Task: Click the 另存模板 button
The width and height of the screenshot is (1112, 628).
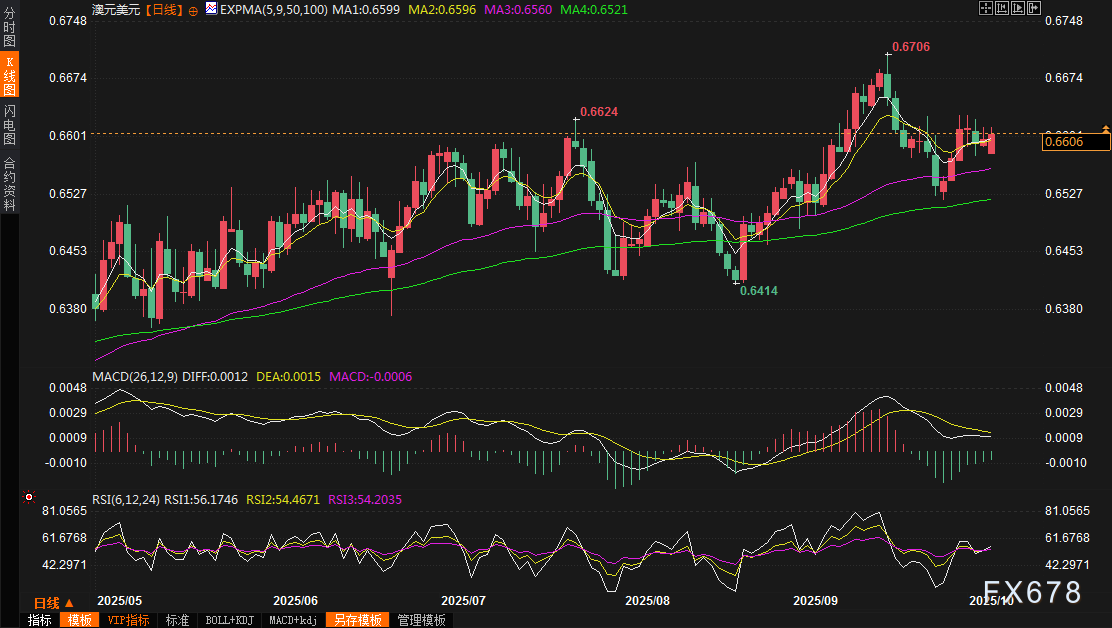Action: pyautogui.click(x=358, y=620)
